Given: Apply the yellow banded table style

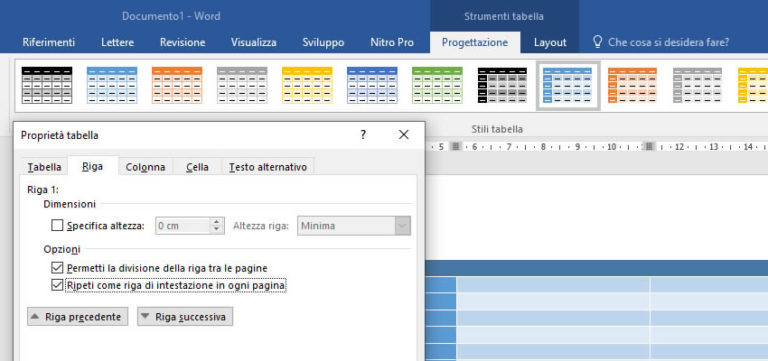Looking at the screenshot, I should pos(307,85).
